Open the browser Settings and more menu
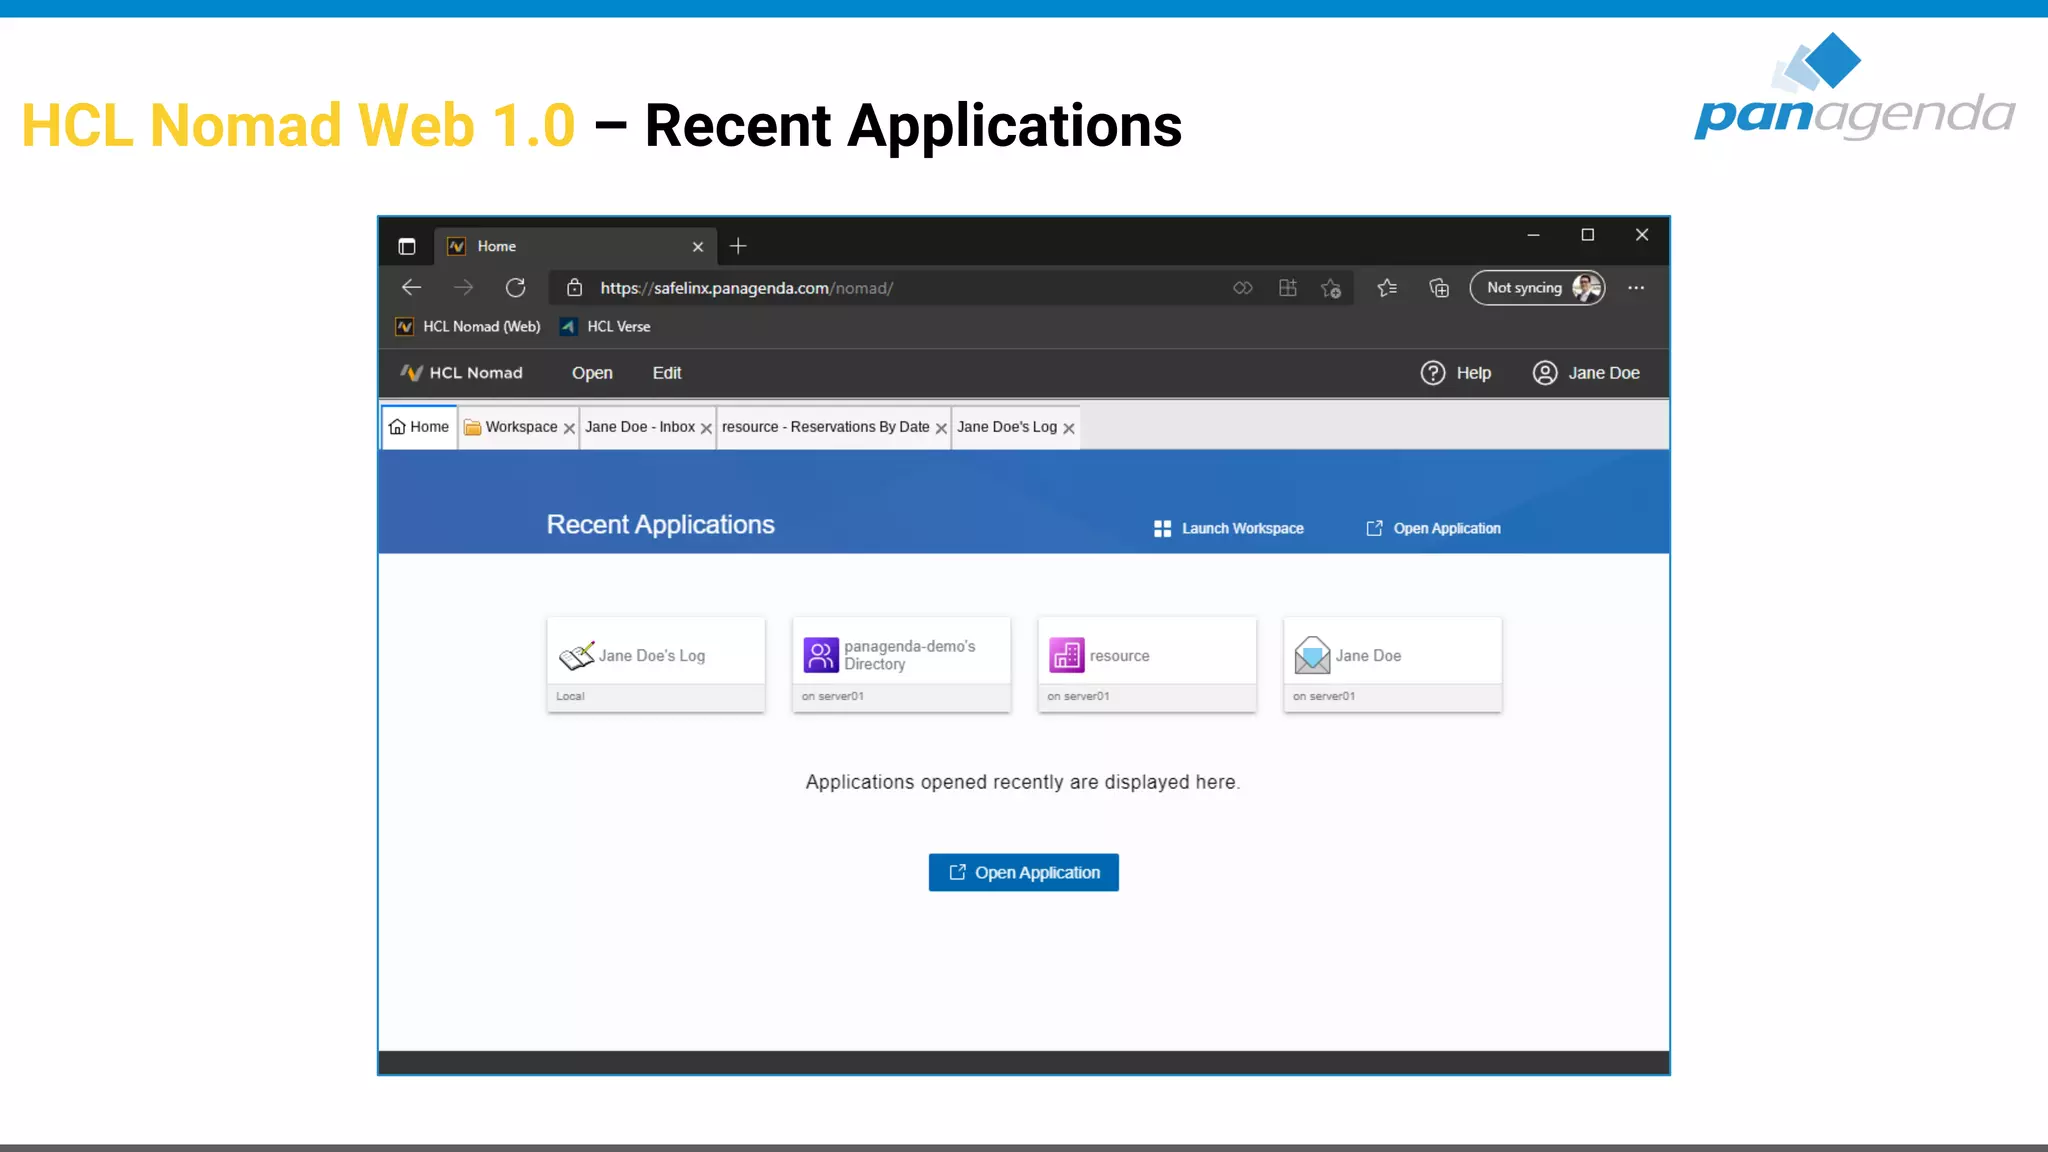2048x1152 pixels. (x=1636, y=288)
